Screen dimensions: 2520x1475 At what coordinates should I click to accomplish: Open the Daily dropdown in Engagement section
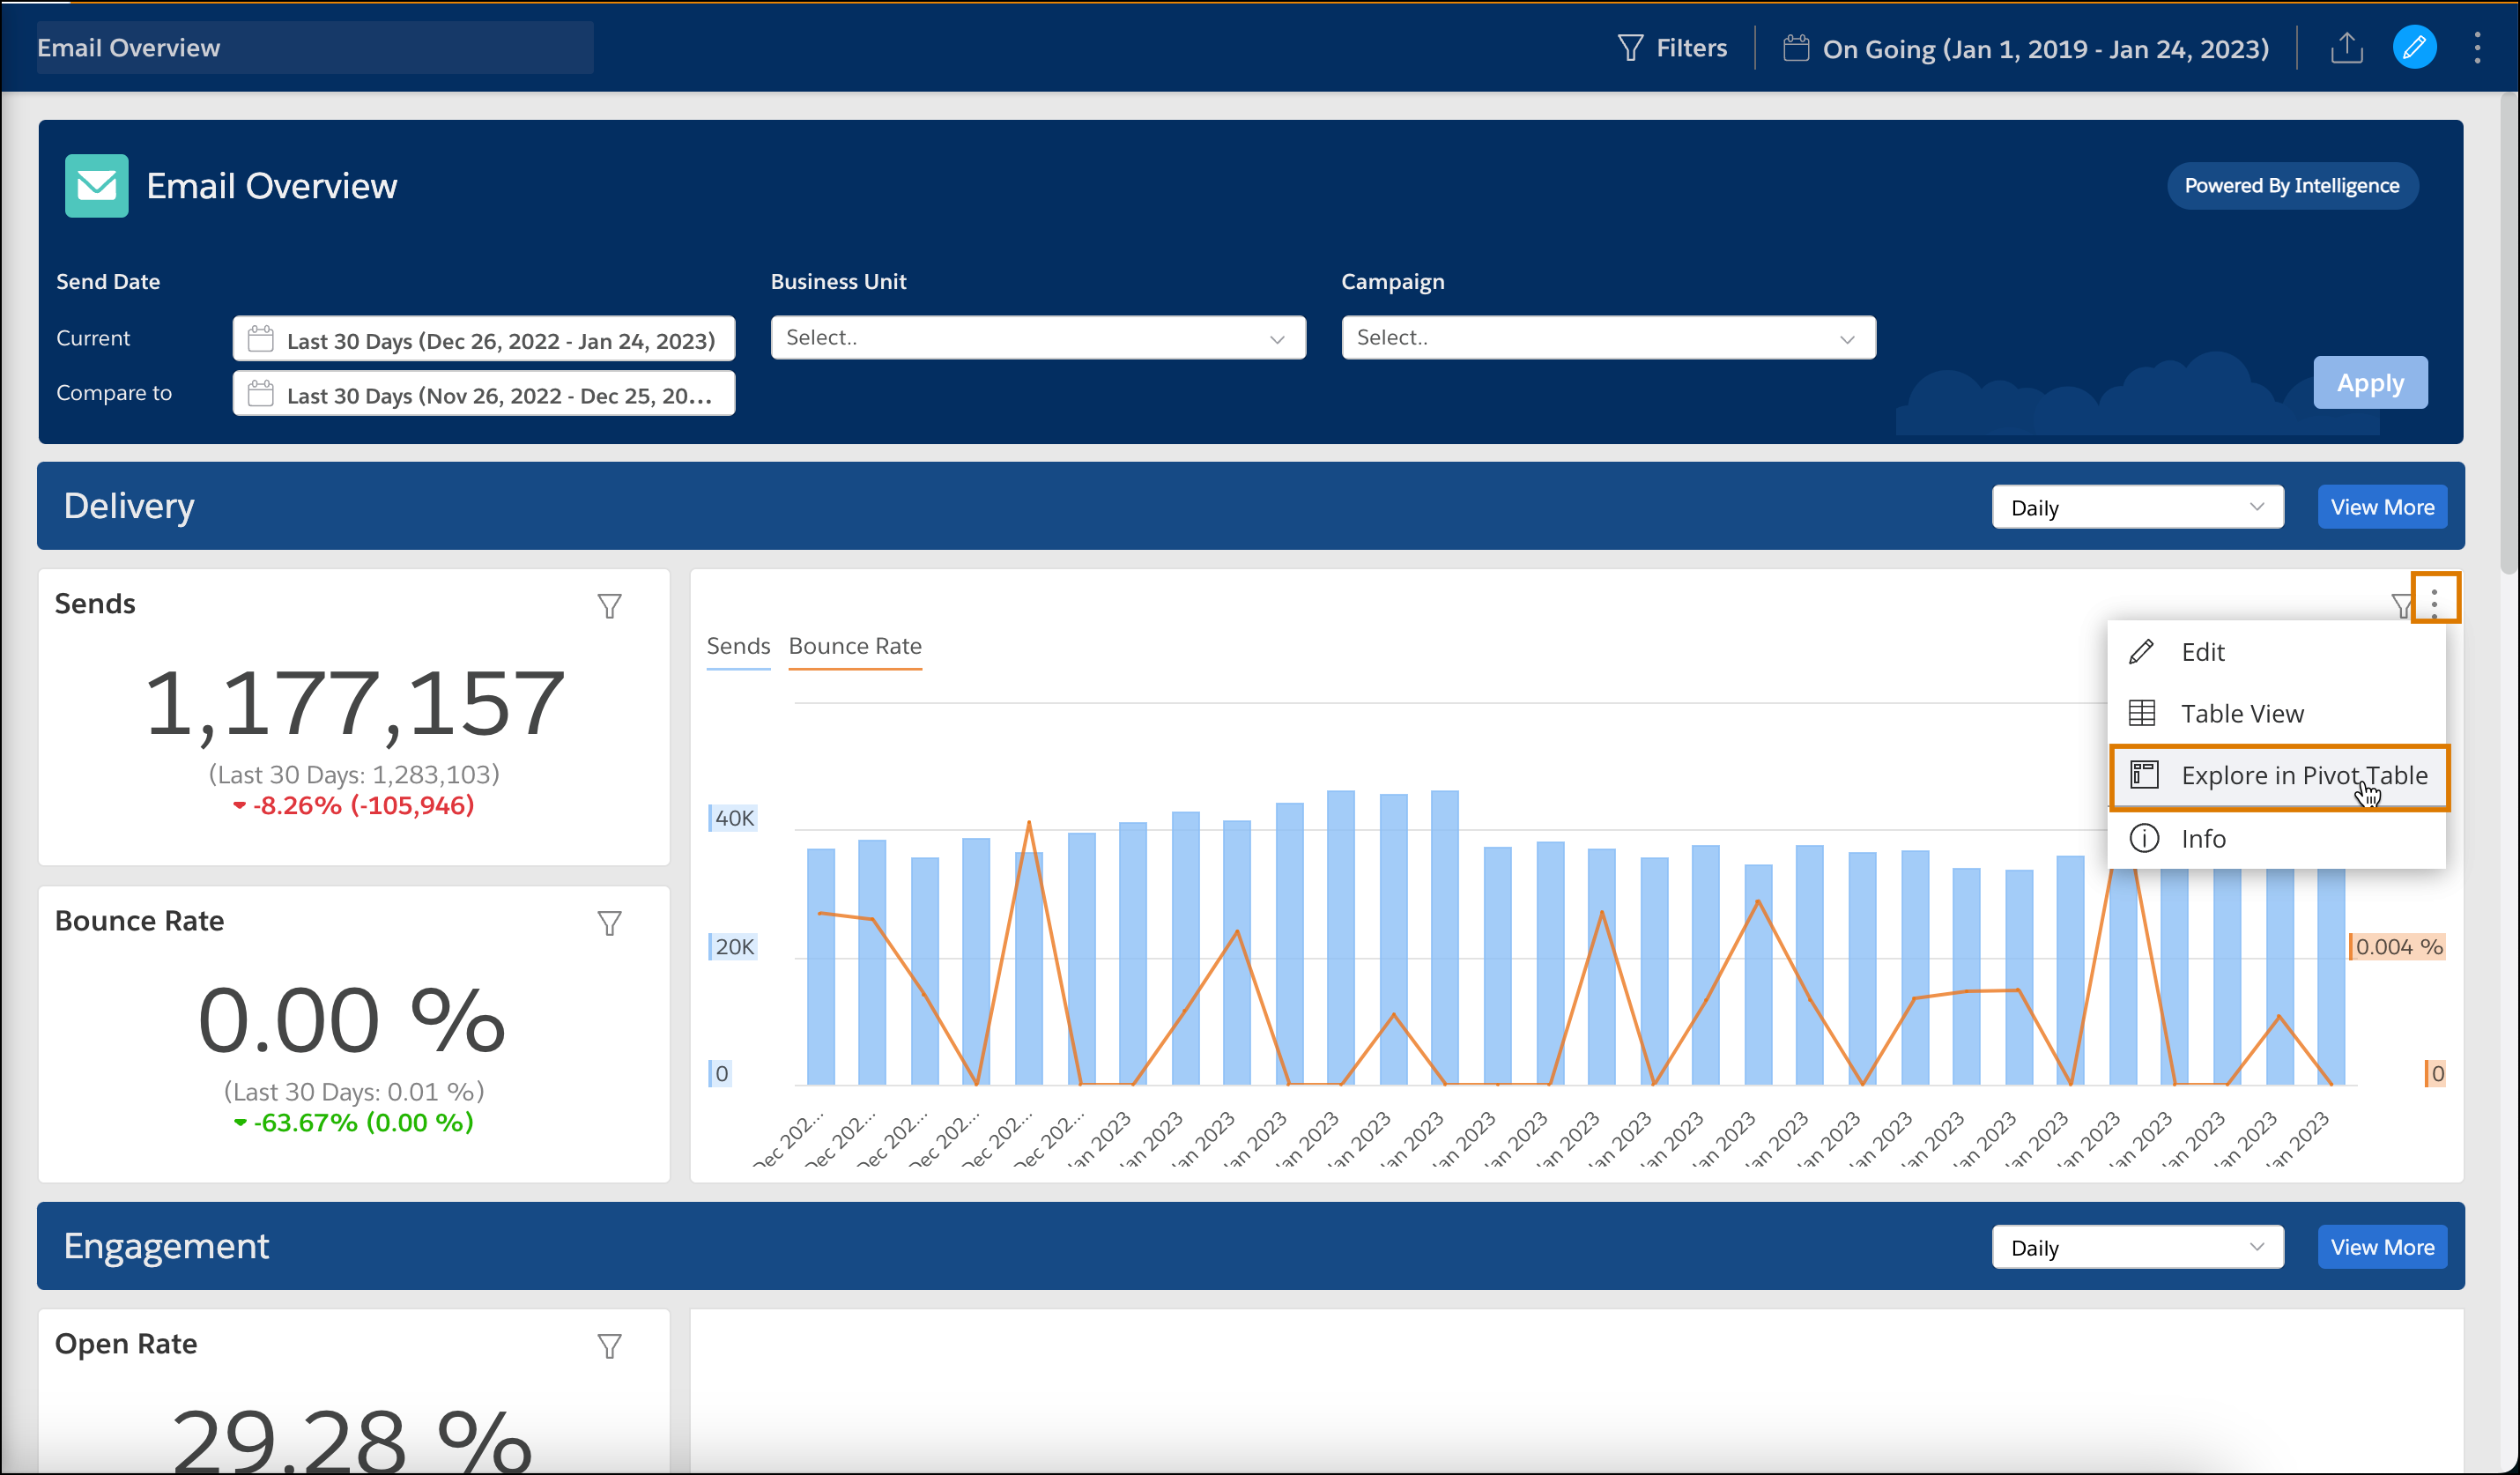click(2137, 1246)
